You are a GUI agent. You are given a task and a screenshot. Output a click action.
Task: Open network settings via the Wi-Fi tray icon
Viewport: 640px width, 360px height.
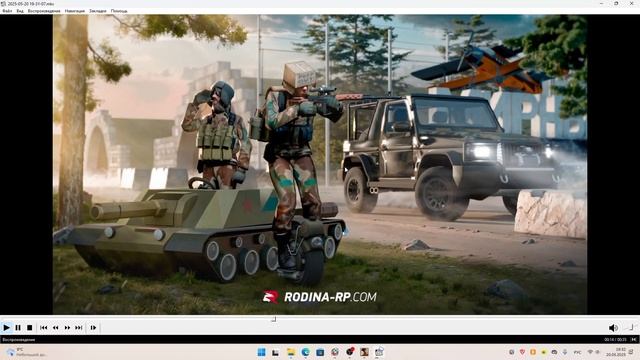[590, 352]
